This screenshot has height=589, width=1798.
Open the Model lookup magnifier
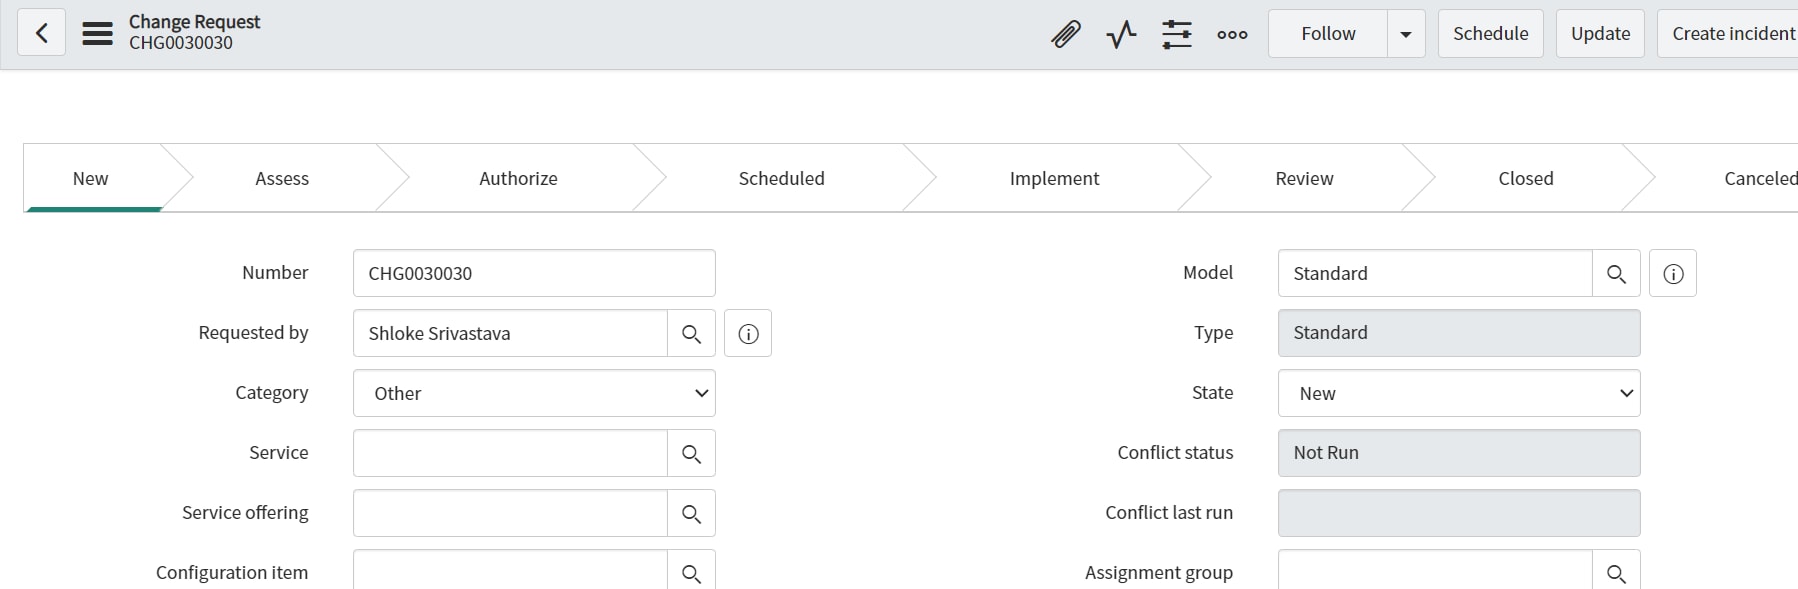[1616, 272]
